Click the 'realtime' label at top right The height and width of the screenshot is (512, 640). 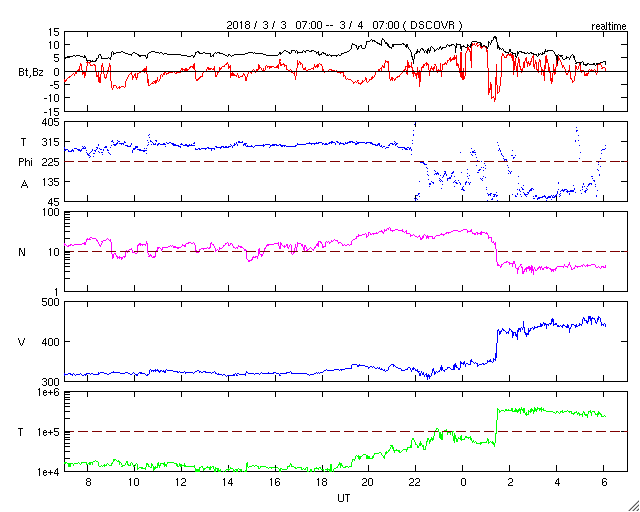[x=609, y=27]
